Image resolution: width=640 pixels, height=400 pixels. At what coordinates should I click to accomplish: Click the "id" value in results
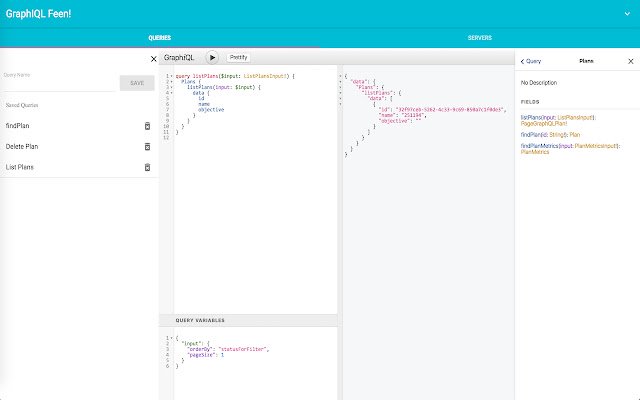click(450, 110)
